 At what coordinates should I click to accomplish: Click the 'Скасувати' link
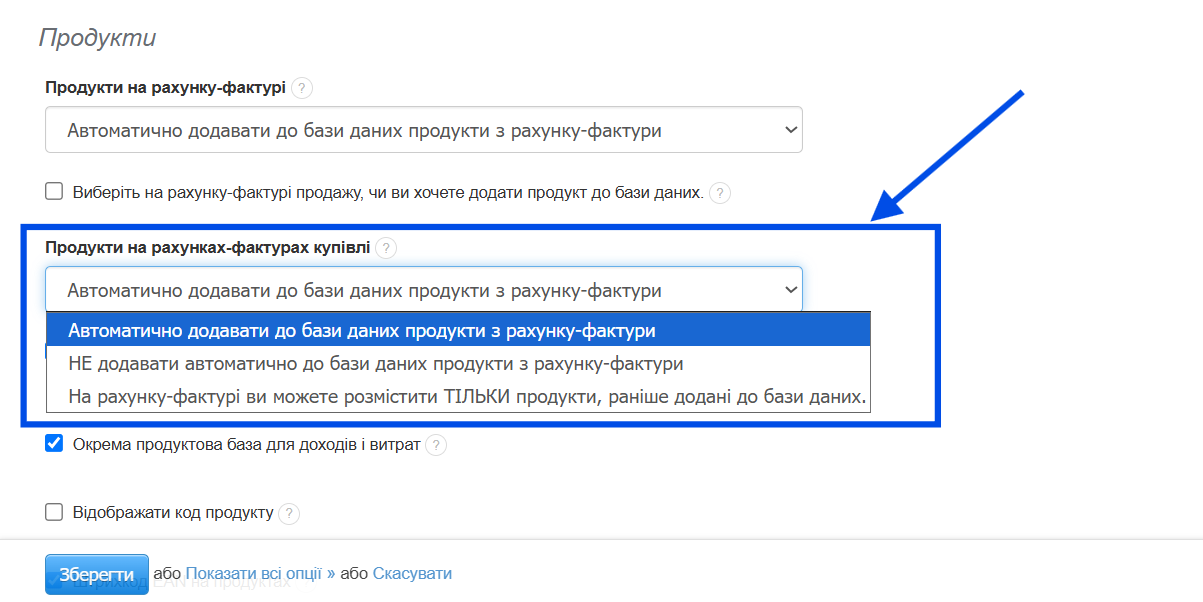coord(412,574)
